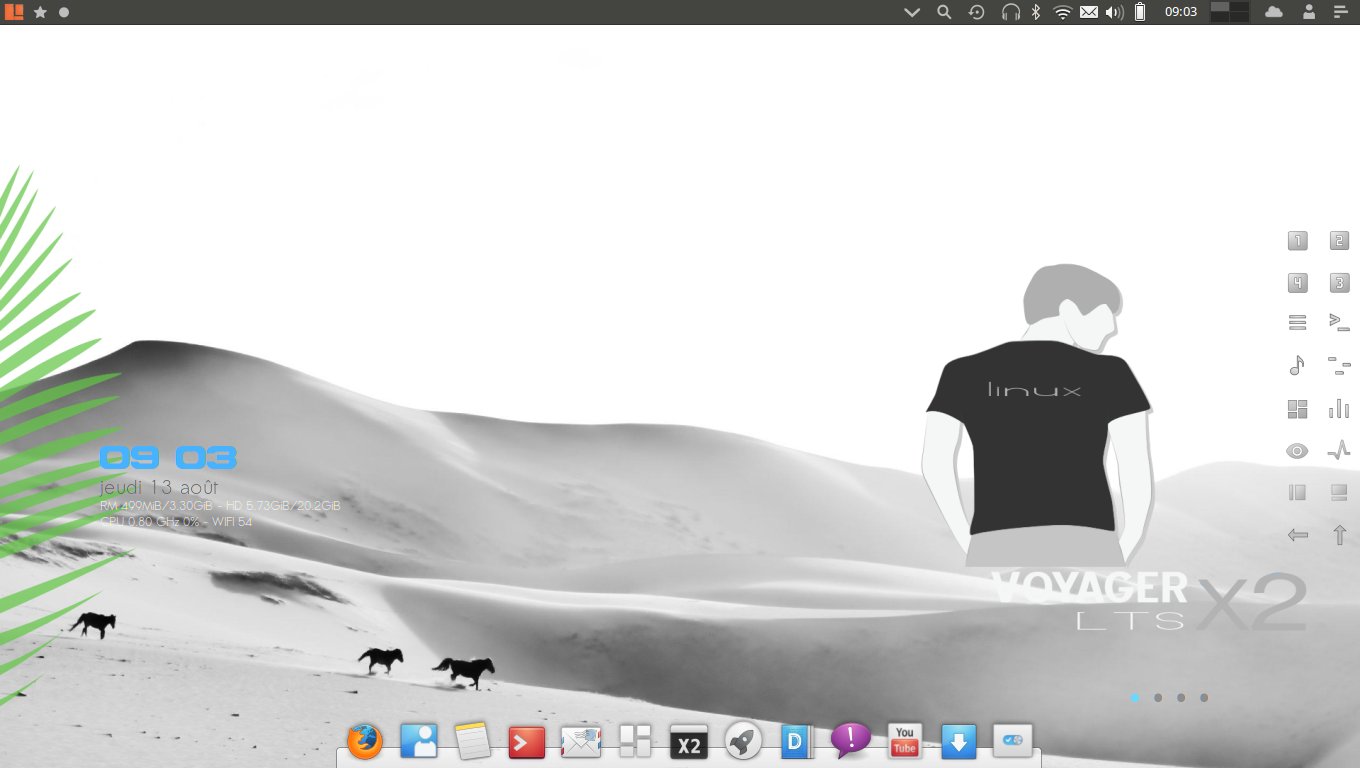Open the blue D book dock icon
1360x768 pixels.
point(797,741)
